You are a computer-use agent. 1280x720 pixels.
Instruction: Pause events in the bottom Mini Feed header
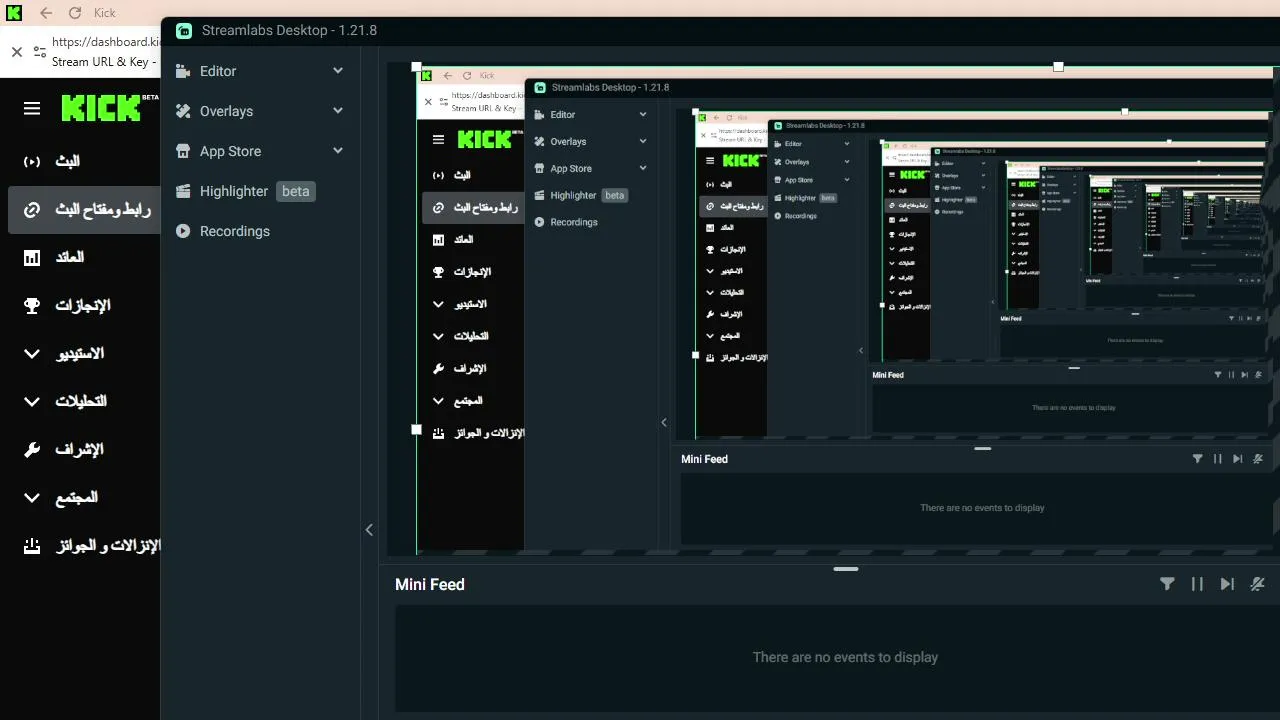pyautogui.click(x=1197, y=584)
